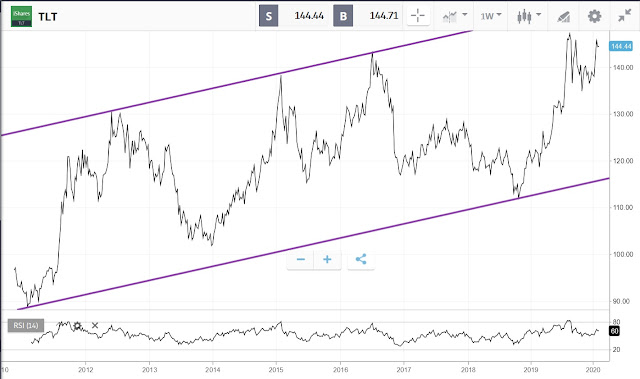The image size is (640, 379).
Task: Click the RSI value tag 60
Action: pyautogui.click(x=614, y=331)
